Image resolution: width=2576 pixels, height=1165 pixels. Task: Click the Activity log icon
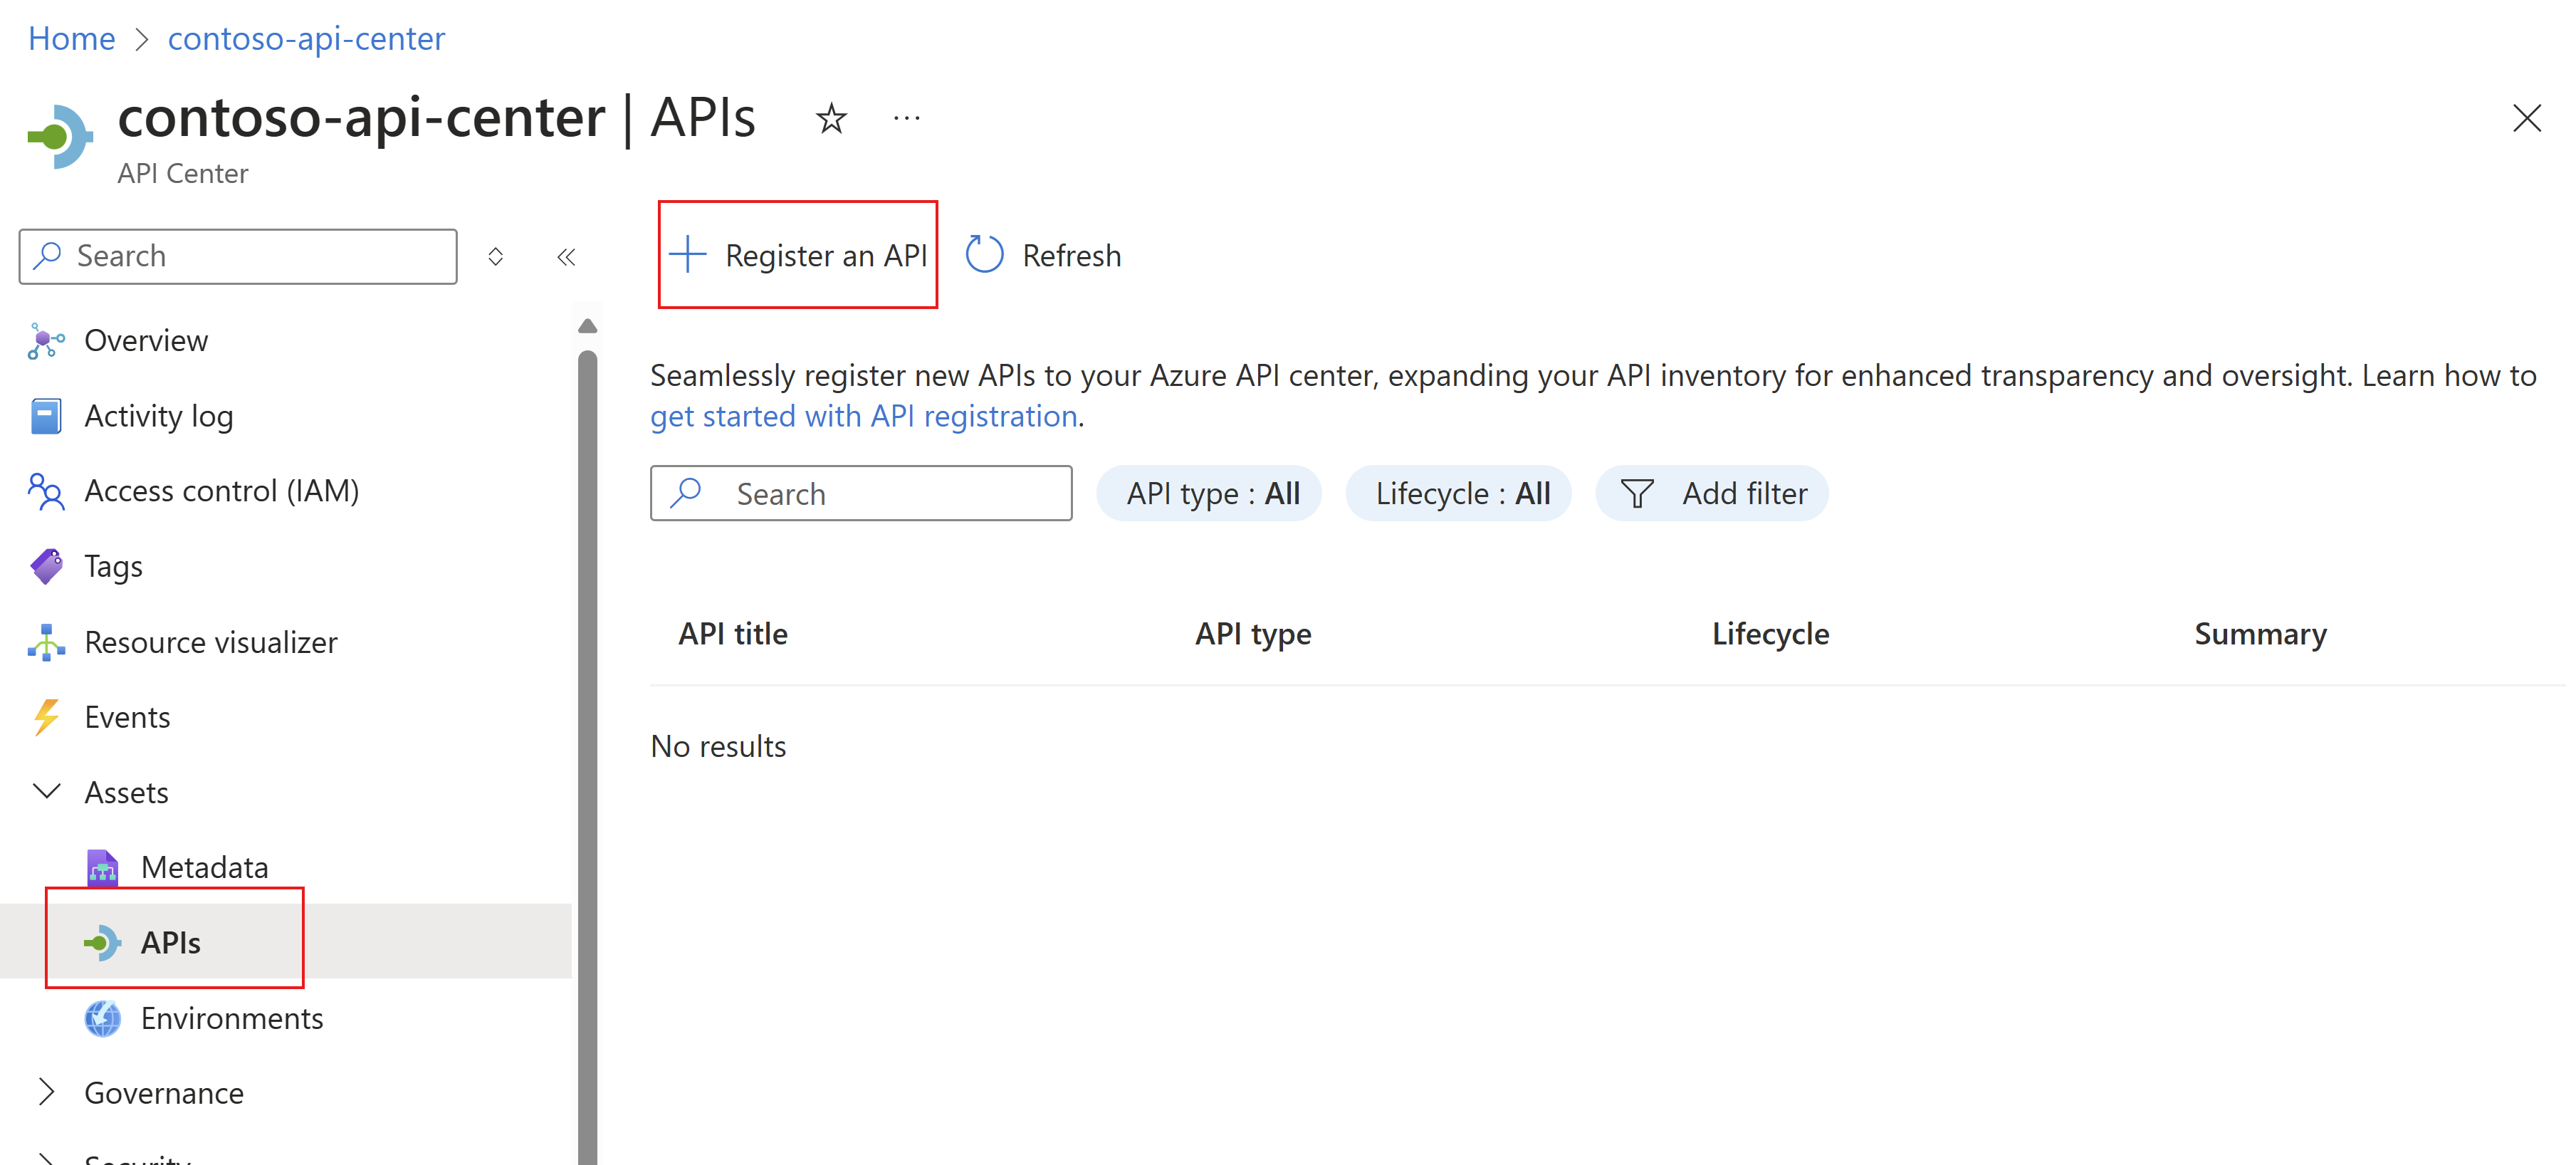(x=44, y=416)
